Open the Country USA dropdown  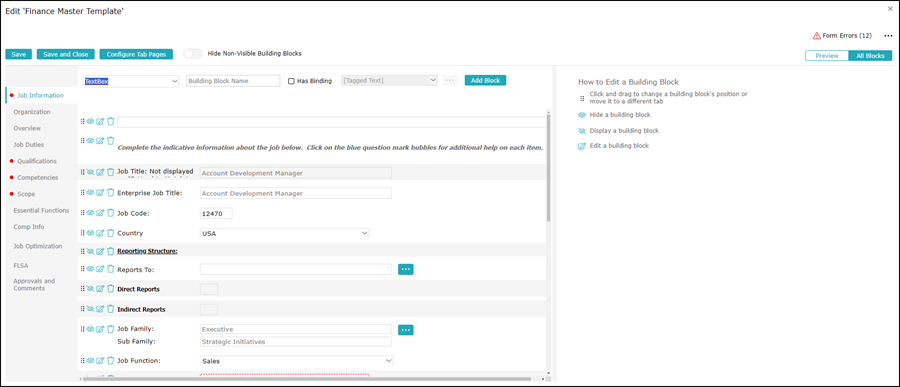[284, 234]
